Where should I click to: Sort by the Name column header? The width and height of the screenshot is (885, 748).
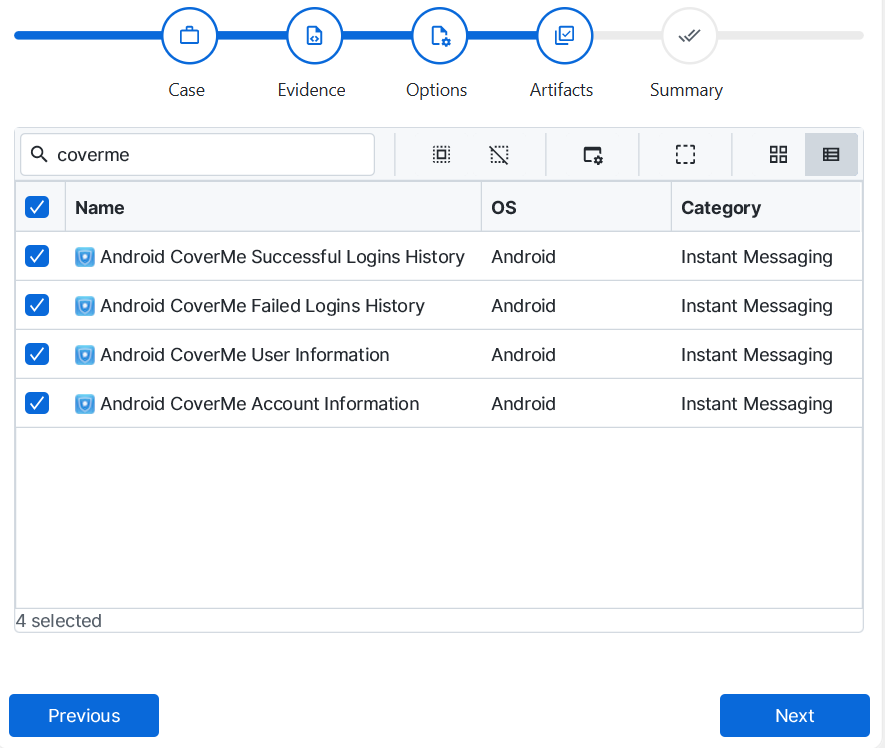pyautogui.click(x=100, y=208)
